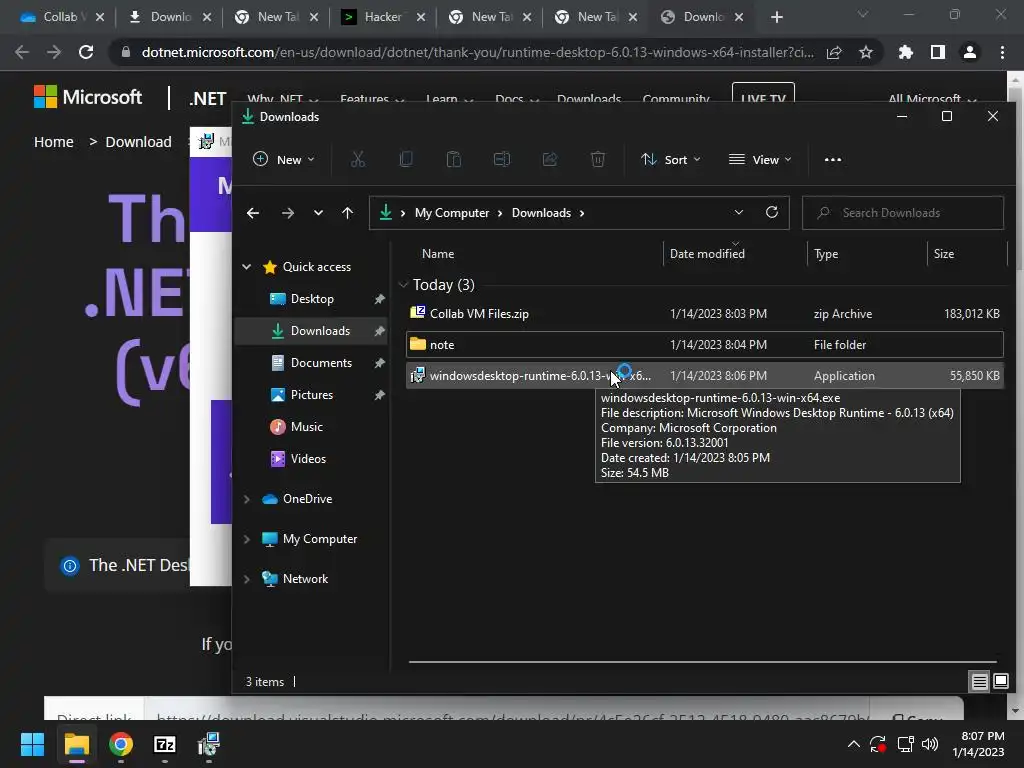Screen dimensions: 1024x768
Task: Toggle Chrome side panel icon
Action: [x=938, y=52]
